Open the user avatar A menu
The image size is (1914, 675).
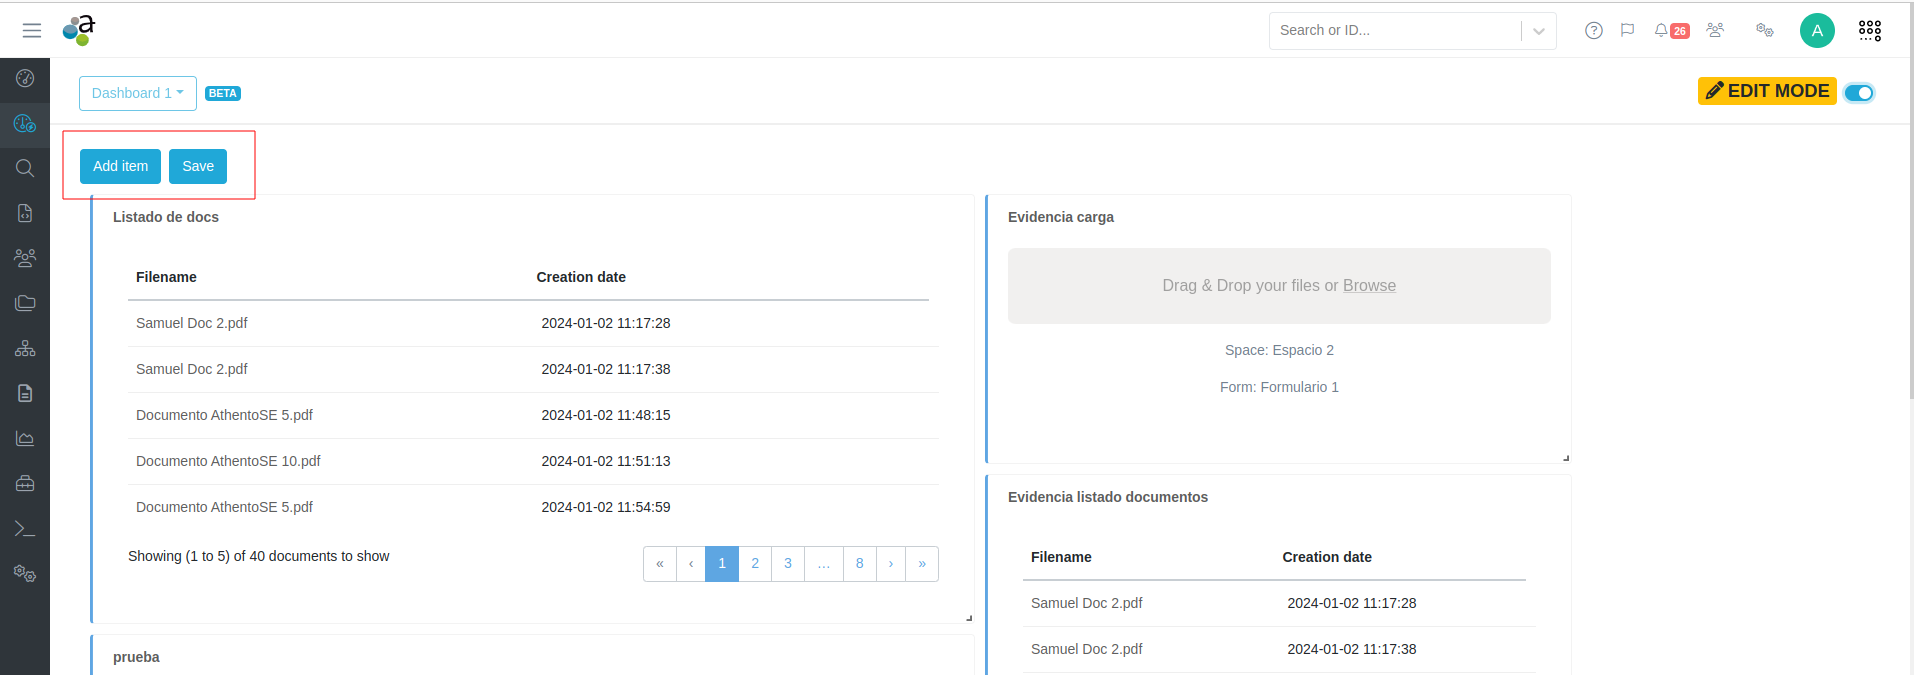click(1817, 31)
